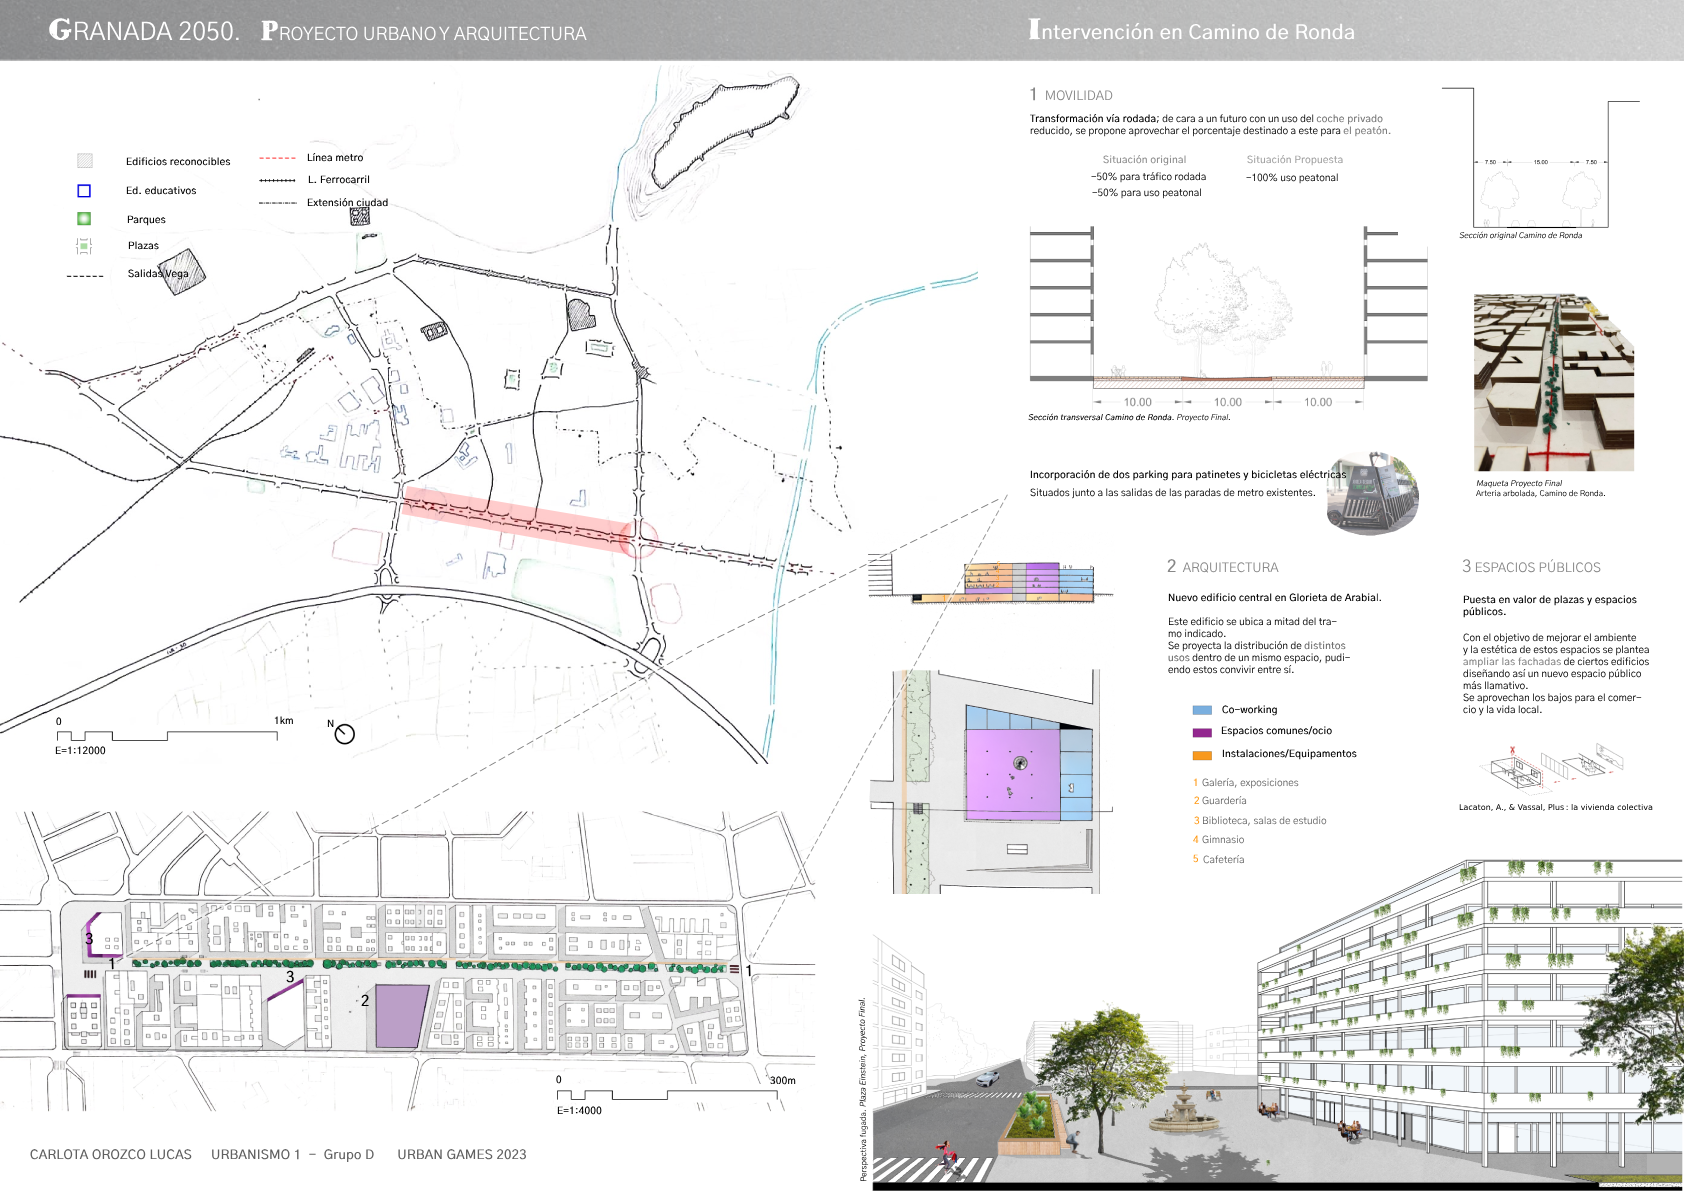Select the 1 Galería, exposiciones entry
Image resolution: width=1684 pixels, height=1191 pixels.
1246,783
